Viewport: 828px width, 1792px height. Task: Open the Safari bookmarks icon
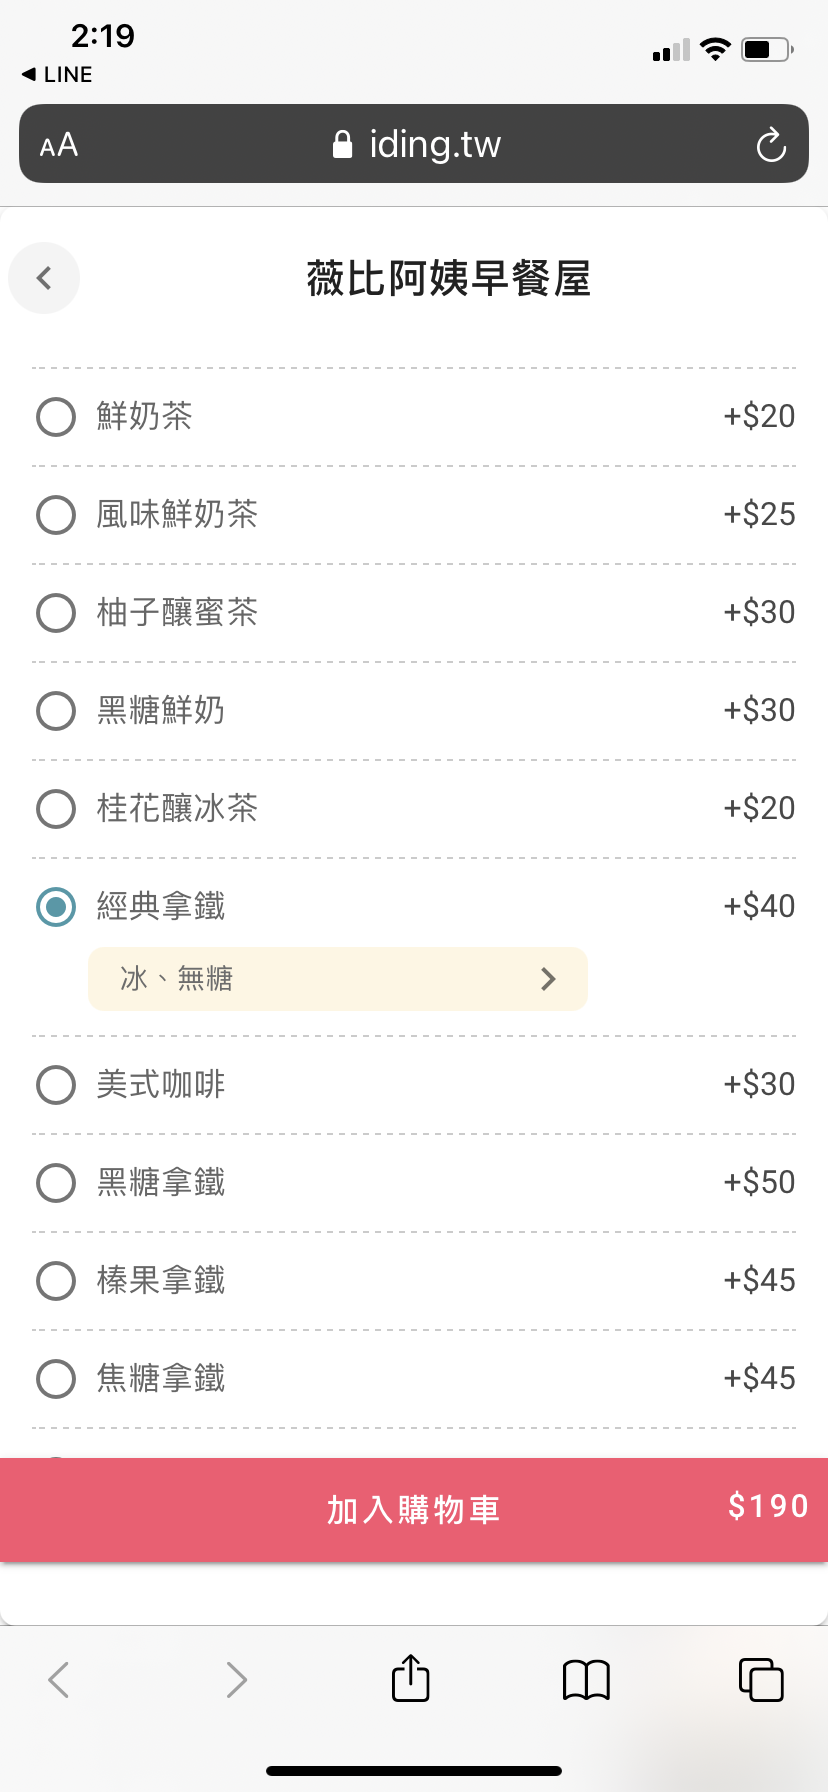[586, 1680]
